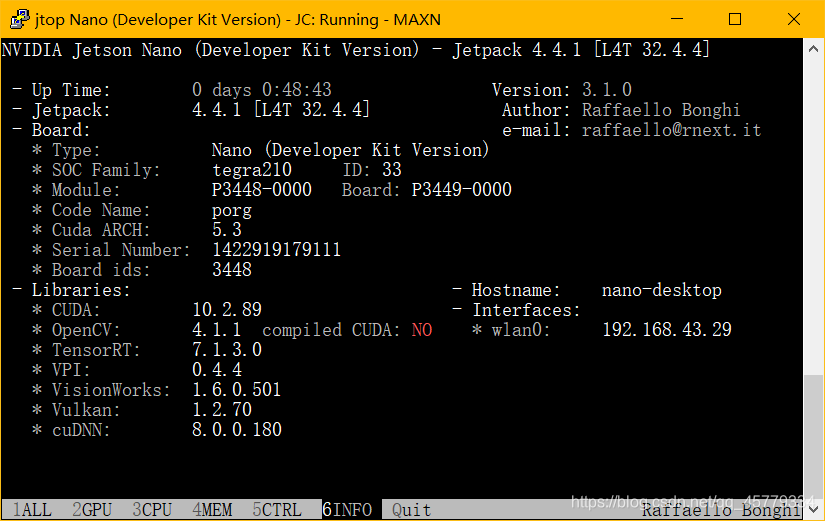
Task: Click Board value P3449-0000
Action: tap(461, 190)
